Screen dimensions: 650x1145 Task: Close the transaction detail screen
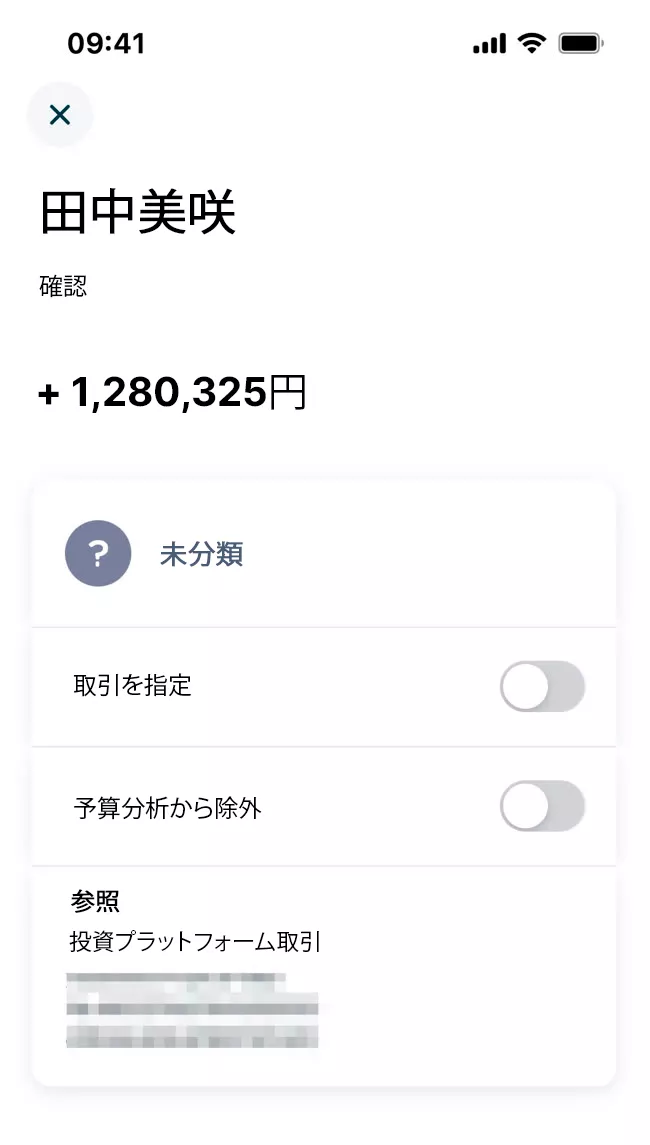(x=60, y=115)
